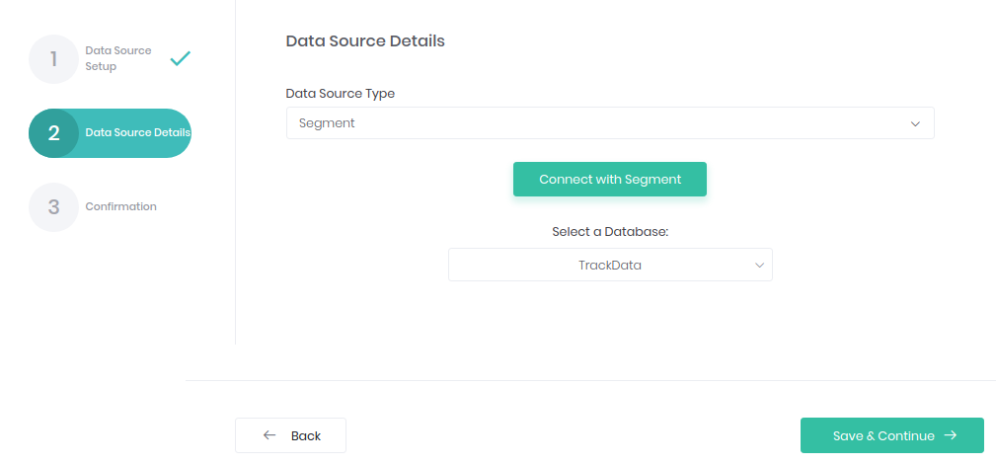Click the Select a Database label
Screen dimensions: 996x464
pyautogui.click(x=610, y=231)
